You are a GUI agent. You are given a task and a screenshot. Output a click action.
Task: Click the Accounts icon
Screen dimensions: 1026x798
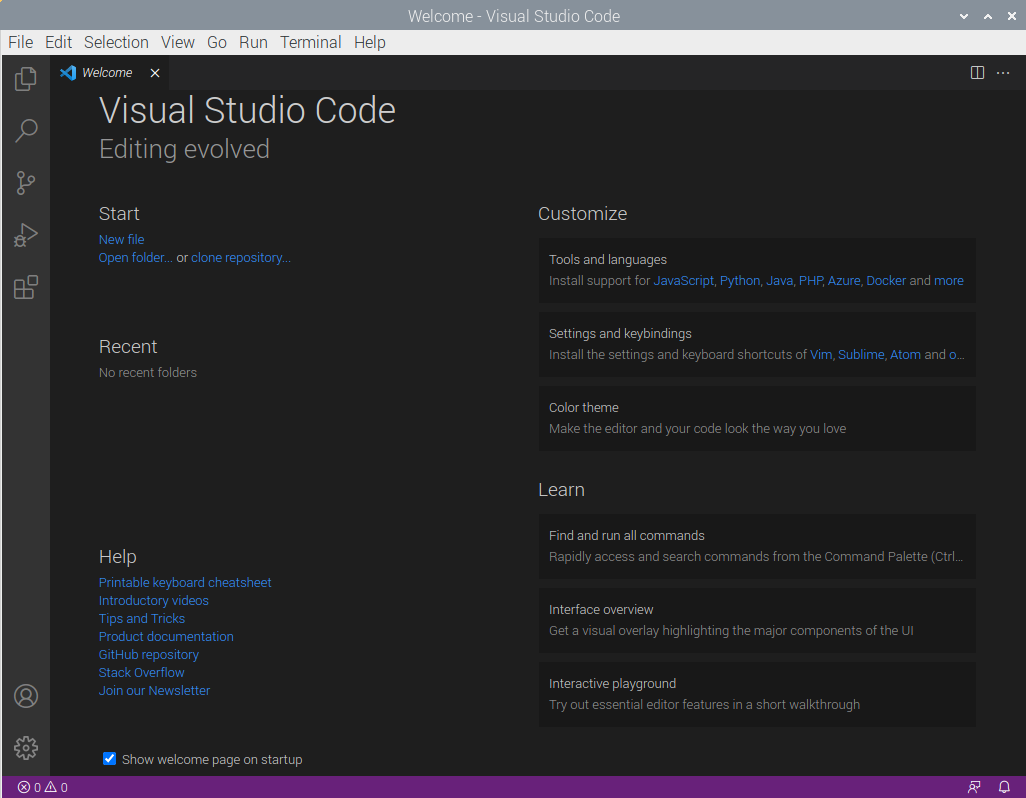pos(26,696)
